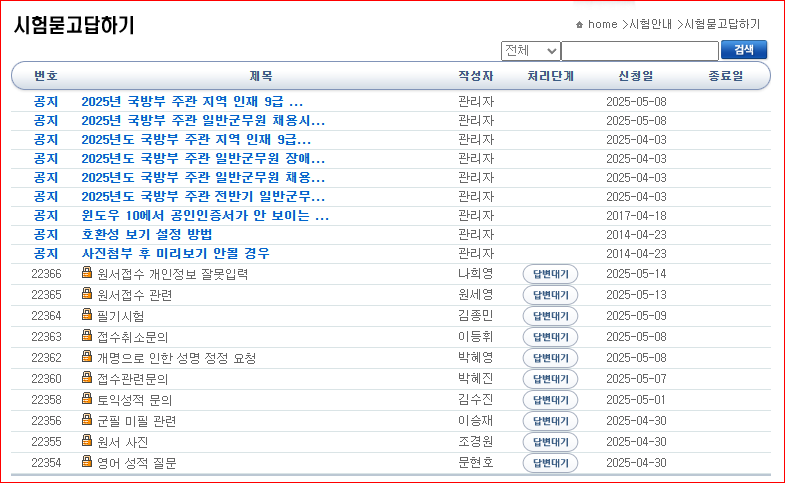Click lock icon beside 원서 사진 post

click(x=87, y=440)
